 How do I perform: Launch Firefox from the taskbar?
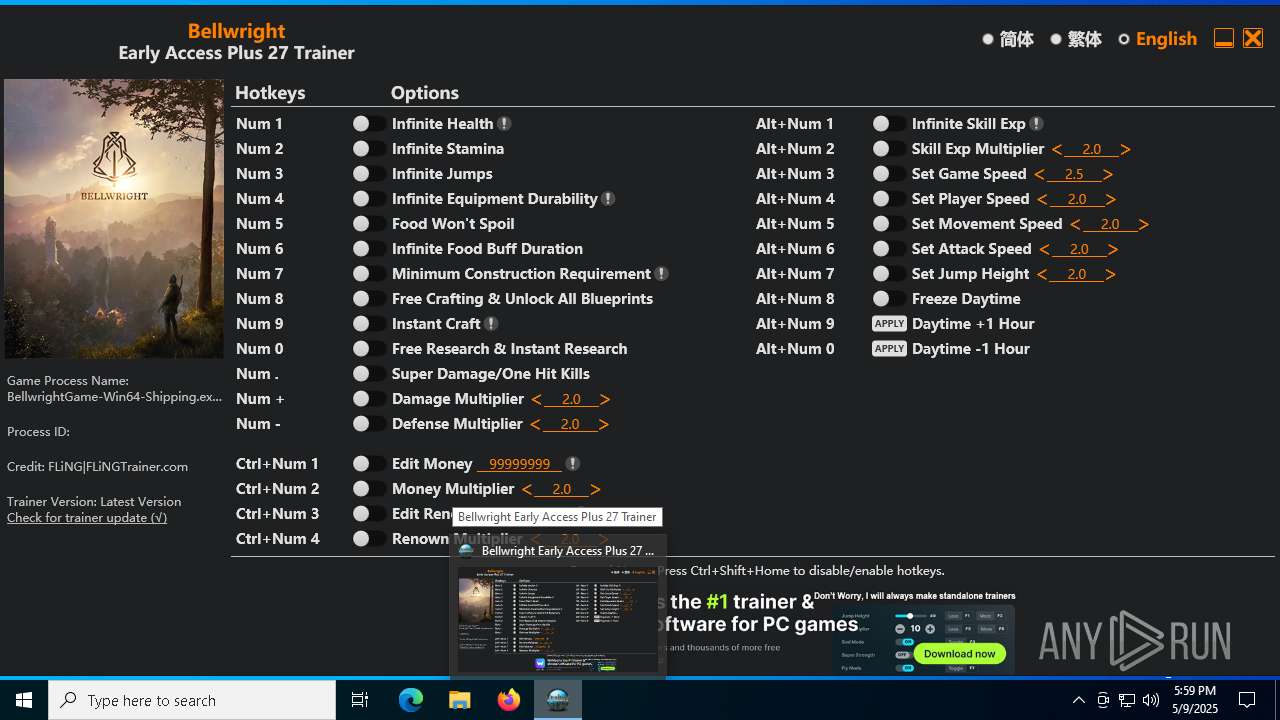tap(509, 700)
